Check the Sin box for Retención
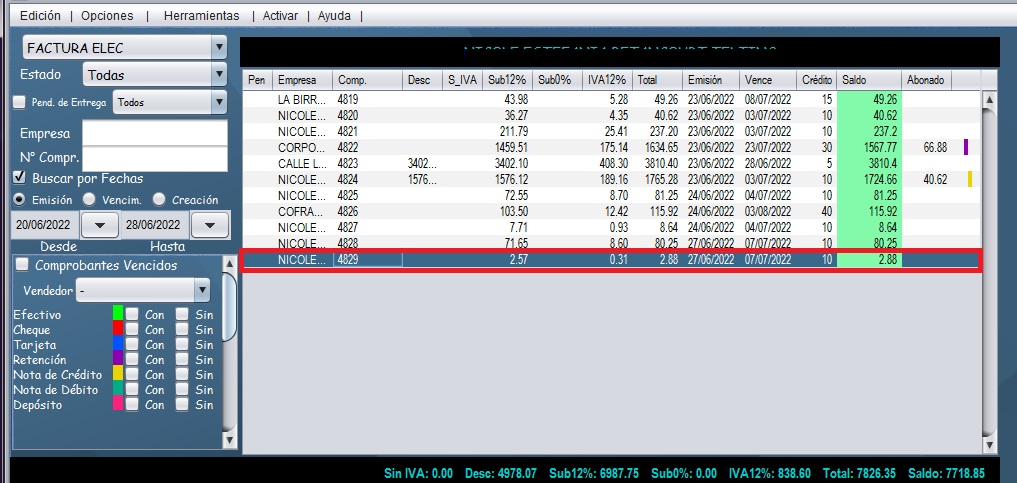This screenshot has width=1017, height=483. (x=182, y=360)
